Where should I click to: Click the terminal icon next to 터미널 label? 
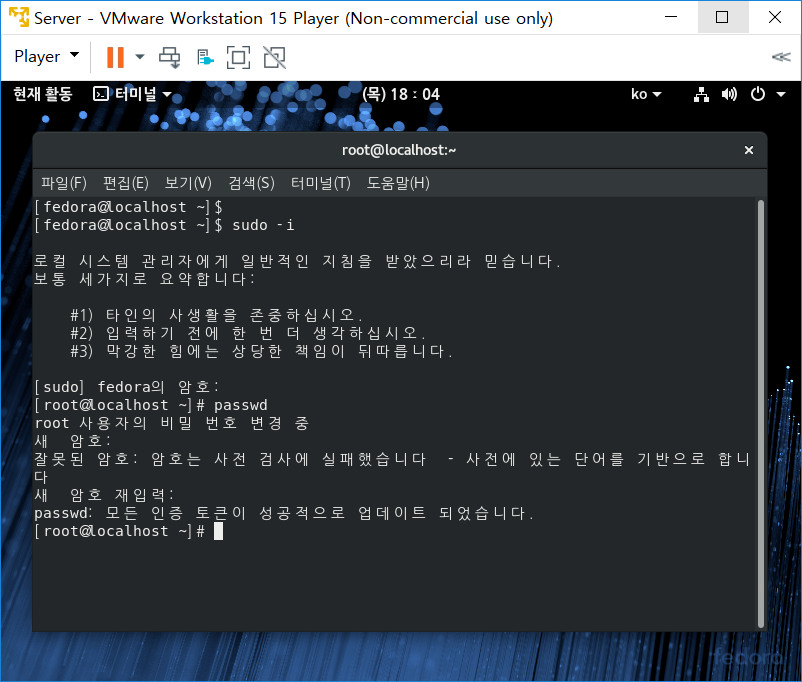[x=101, y=94]
